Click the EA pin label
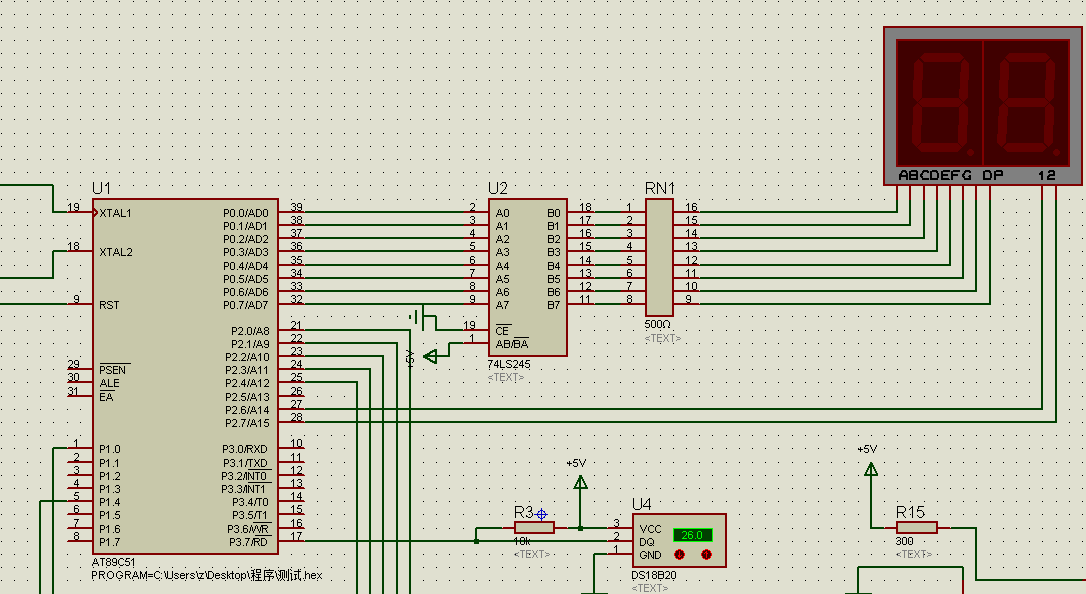 tap(106, 397)
